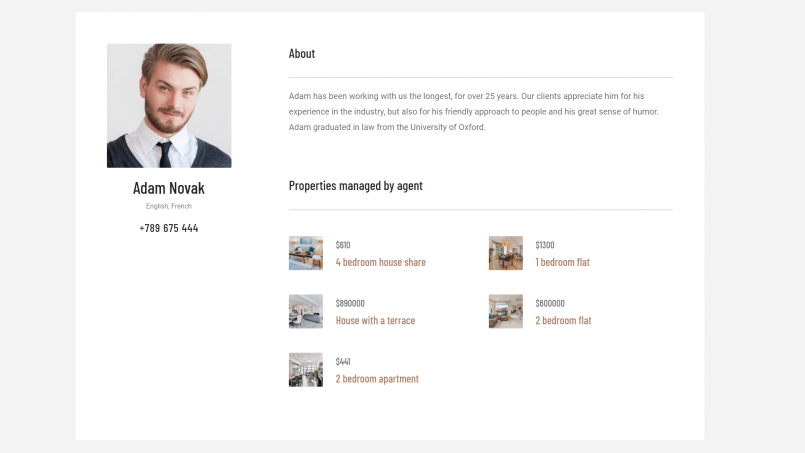The height and width of the screenshot is (453, 805).
Task: Click the agent name Adam Novak
Action: [x=169, y=188]
